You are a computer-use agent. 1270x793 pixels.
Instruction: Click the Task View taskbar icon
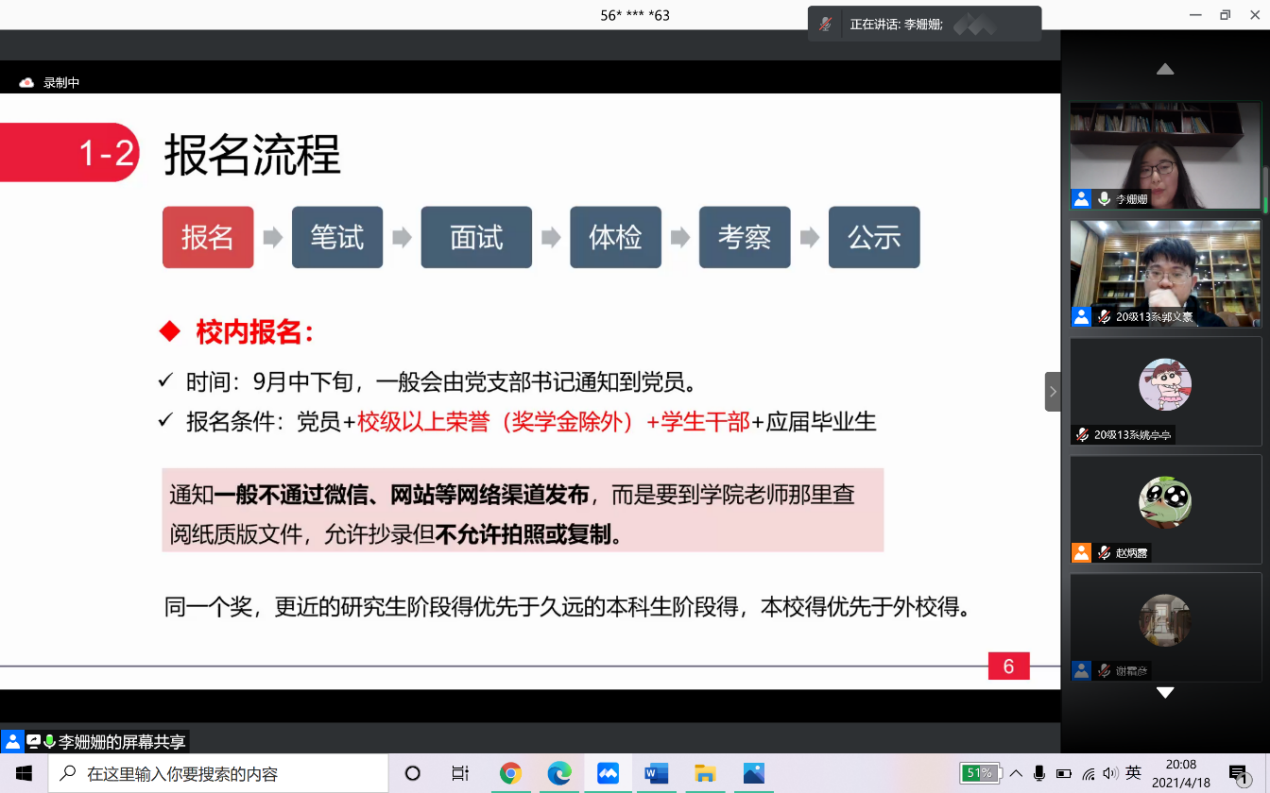[x=460, y=773]
